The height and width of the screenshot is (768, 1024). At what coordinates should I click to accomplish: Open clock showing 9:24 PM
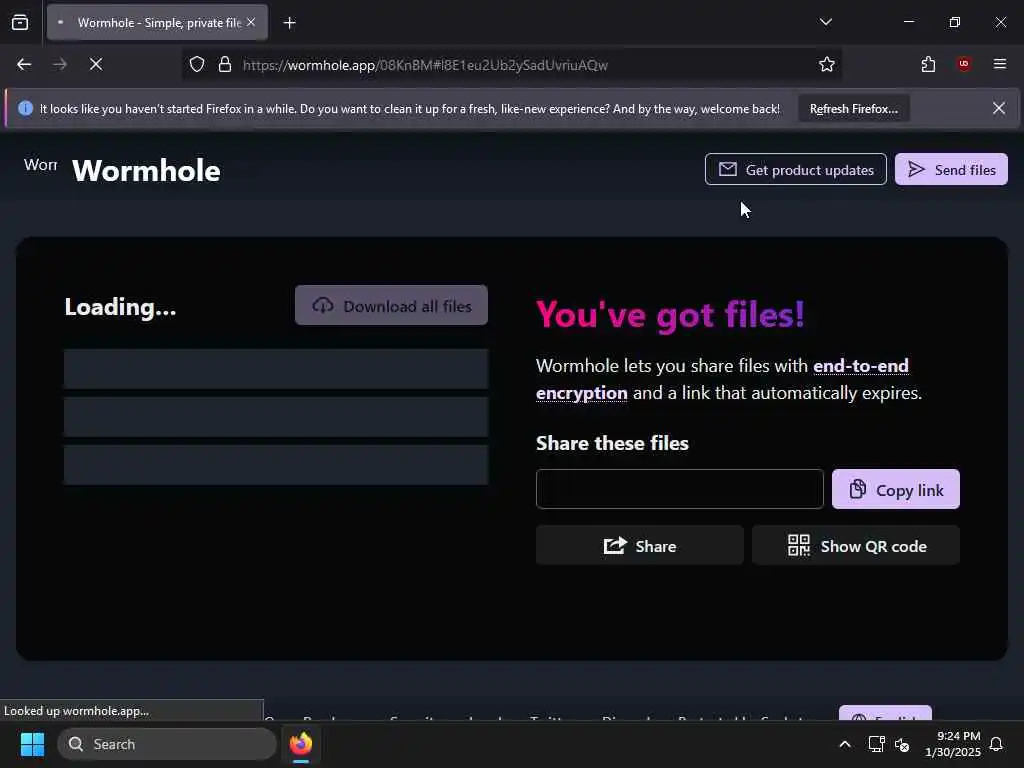point(952,744)
